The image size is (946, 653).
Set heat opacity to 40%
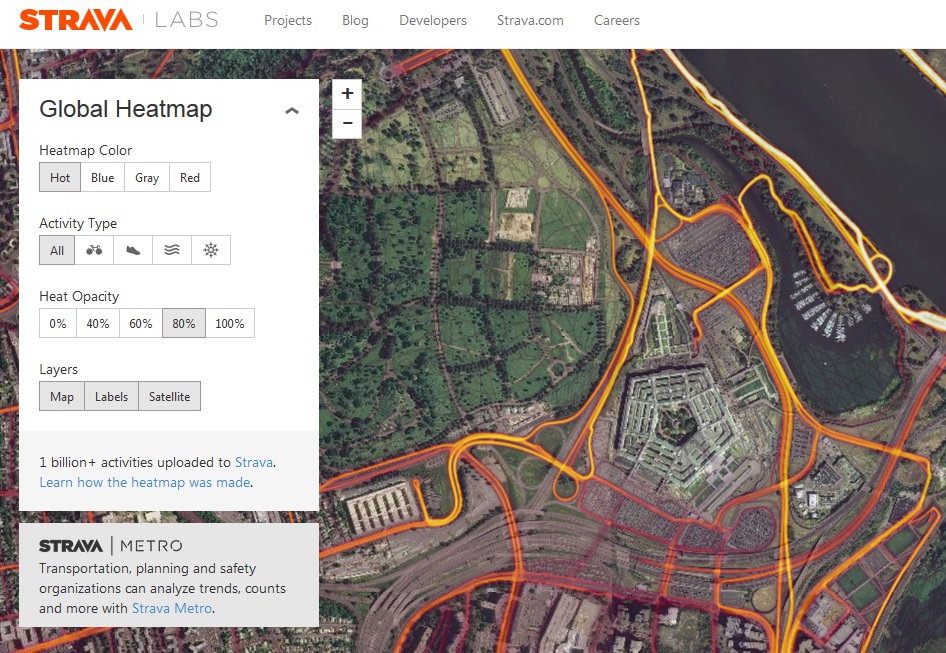pos(98,323)
